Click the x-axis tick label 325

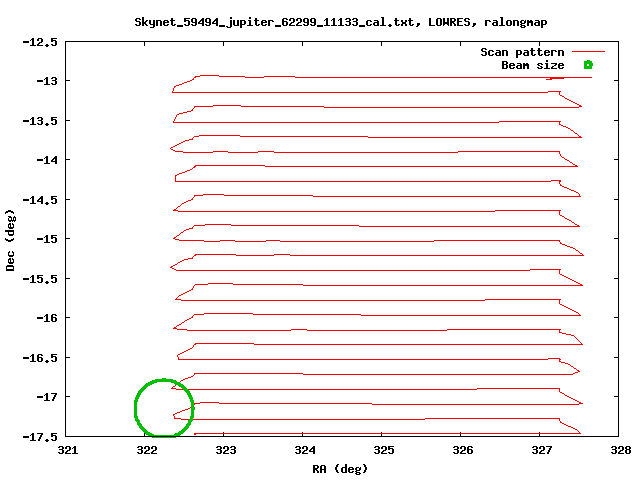coord(384,450)
